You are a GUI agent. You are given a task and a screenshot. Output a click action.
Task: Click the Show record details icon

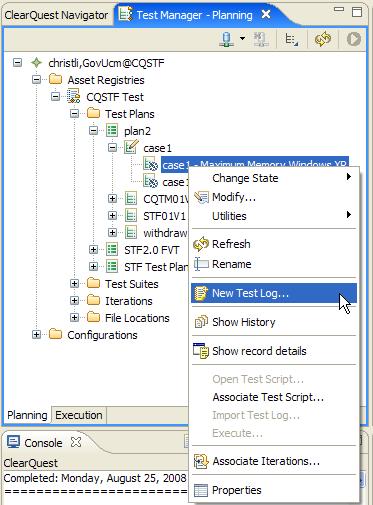pos(201,351)
